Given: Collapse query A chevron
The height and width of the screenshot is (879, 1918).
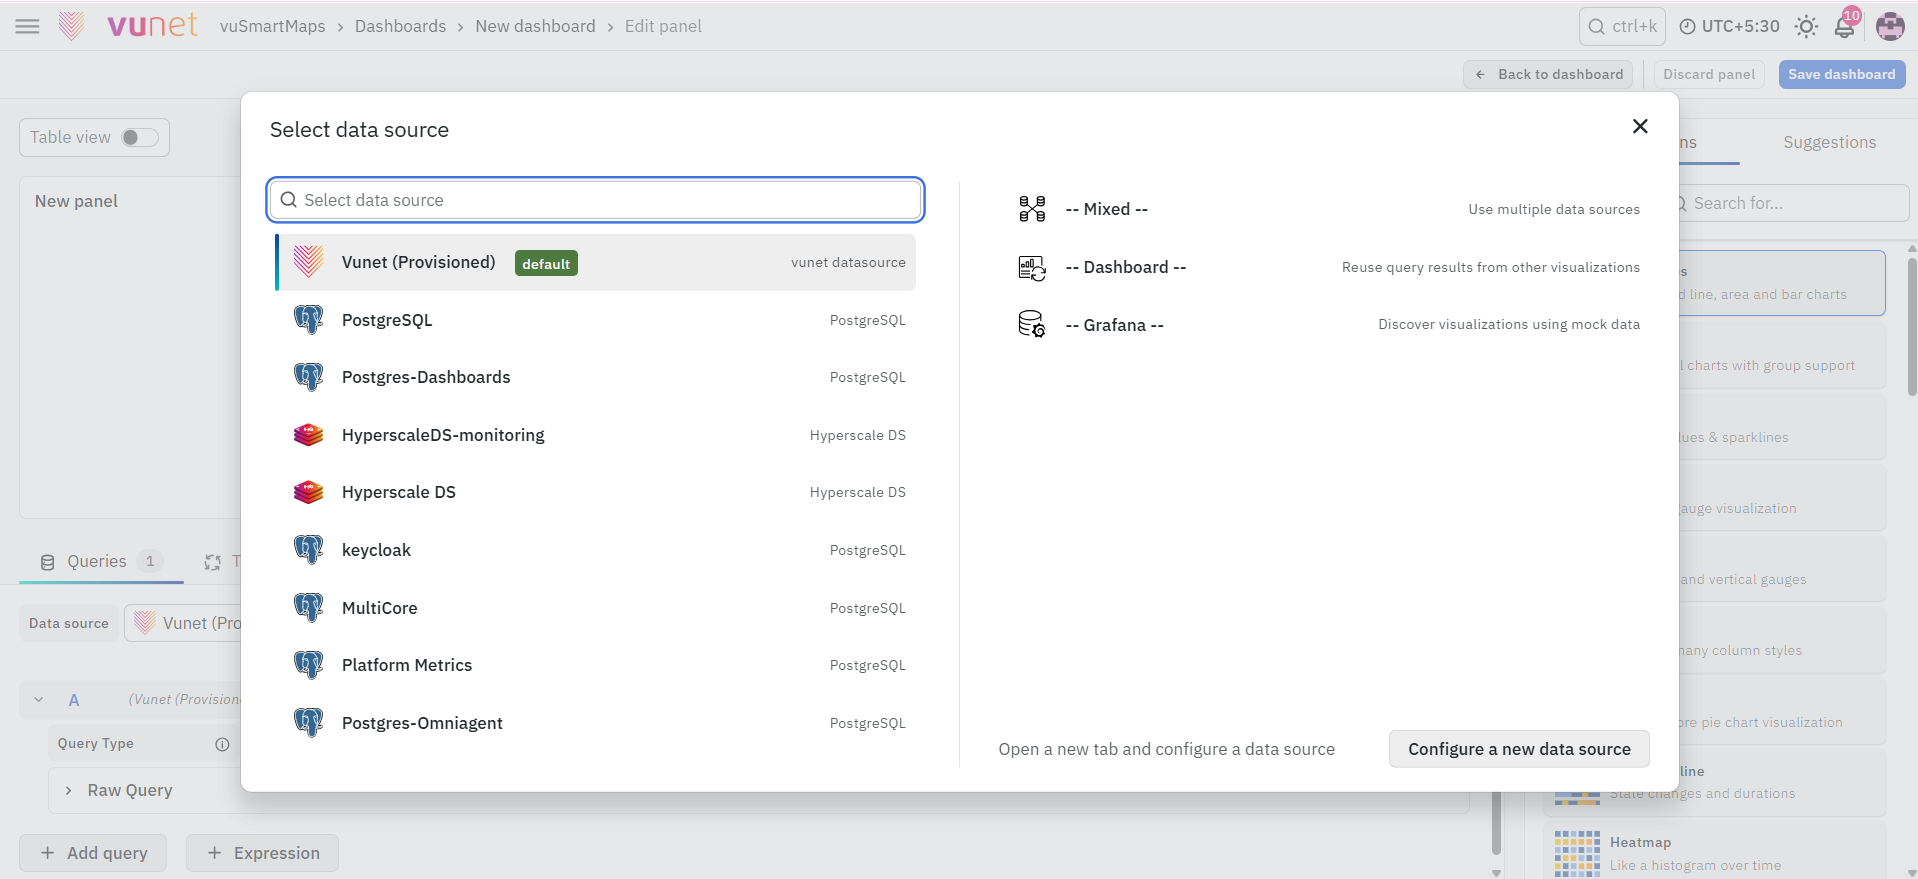Looking at the screenshot, I should (39, 700).
